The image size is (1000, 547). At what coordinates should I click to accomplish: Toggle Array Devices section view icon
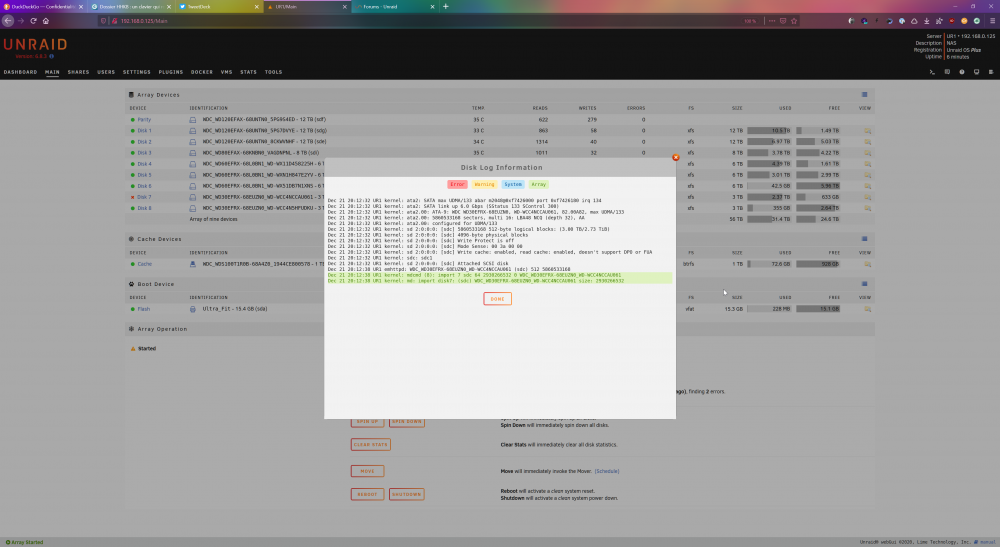point(864,94)
